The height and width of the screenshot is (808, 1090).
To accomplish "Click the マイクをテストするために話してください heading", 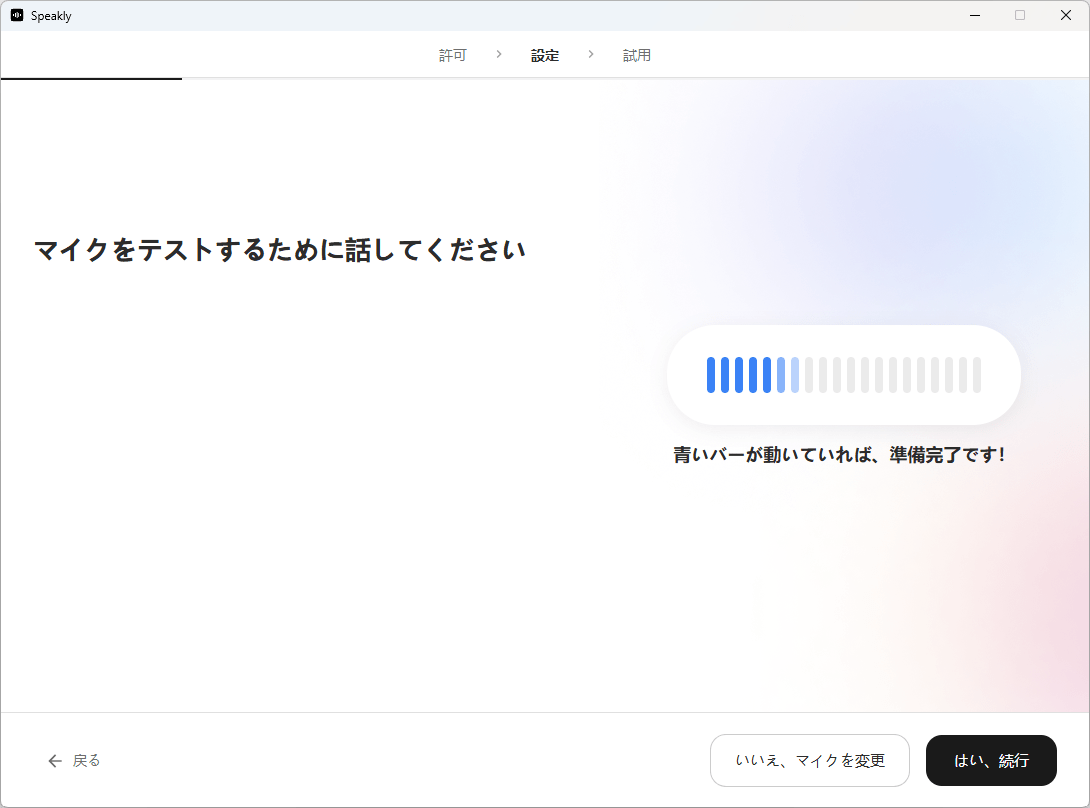I will tap(280, 250).
